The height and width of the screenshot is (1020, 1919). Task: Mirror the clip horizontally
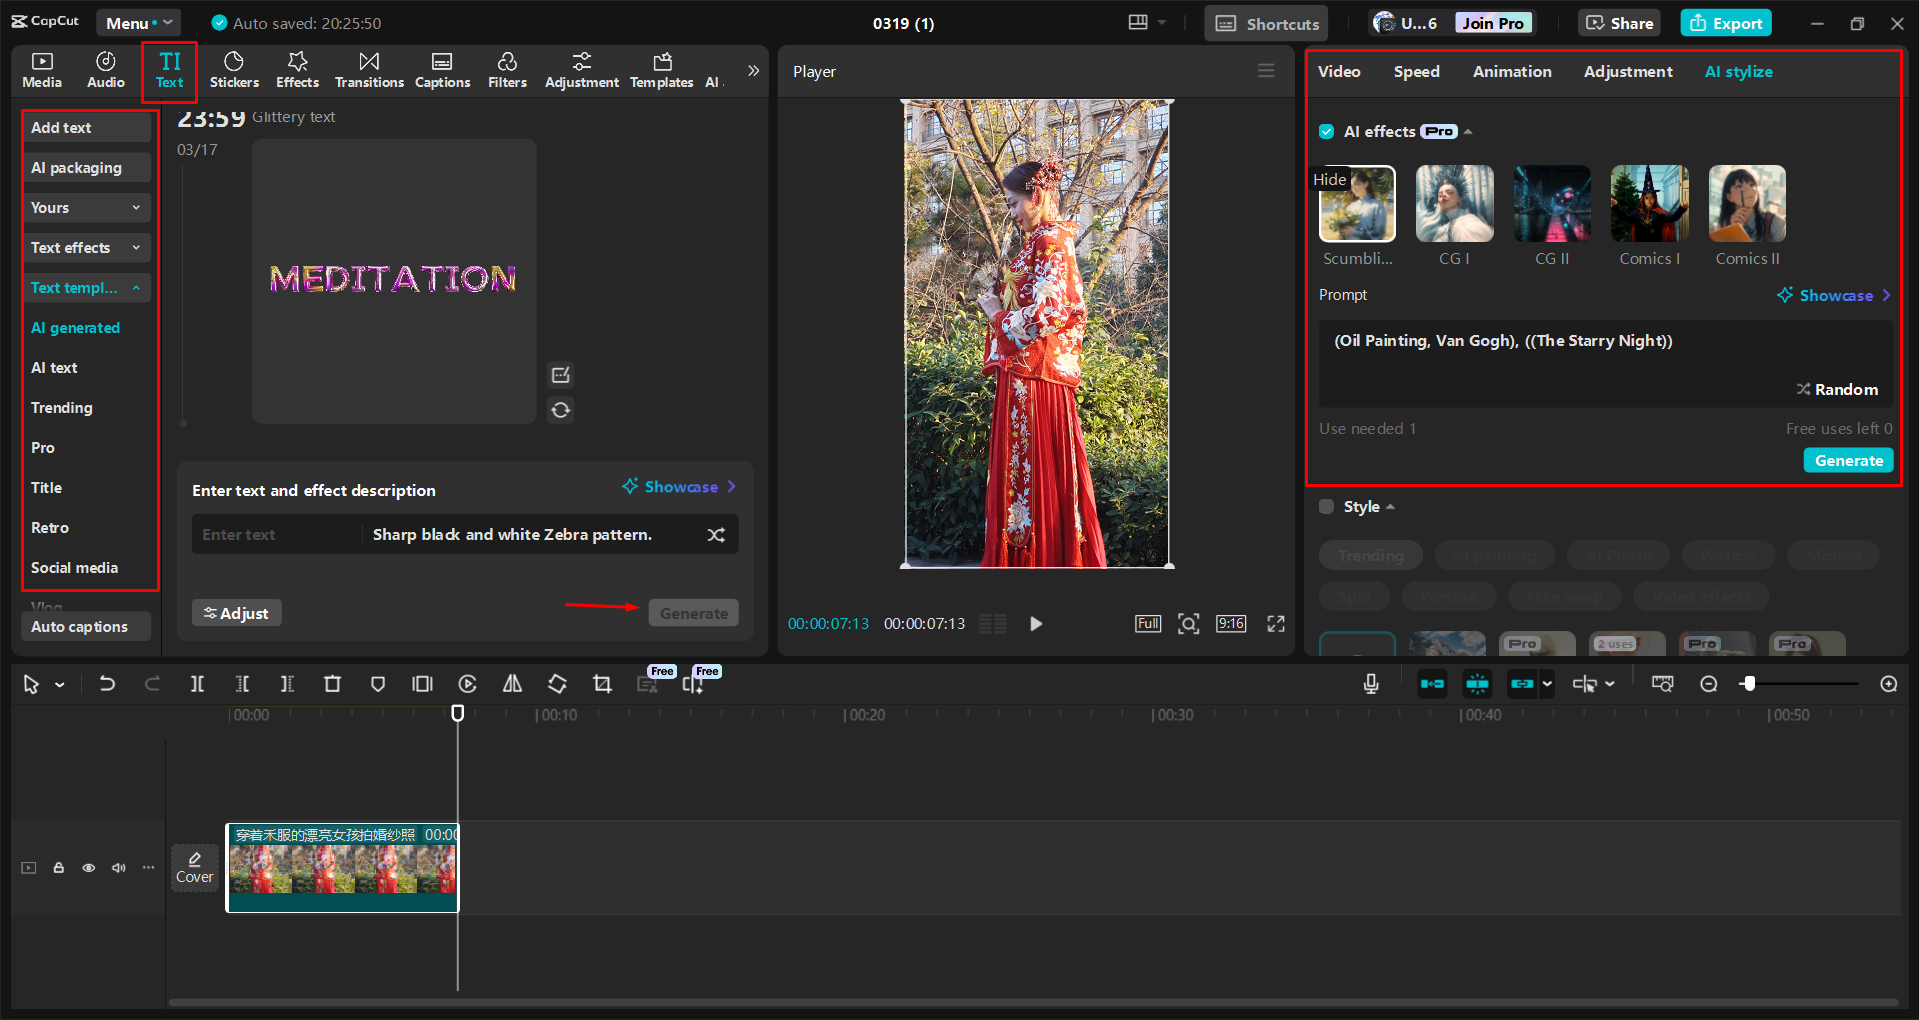(512, 683)
